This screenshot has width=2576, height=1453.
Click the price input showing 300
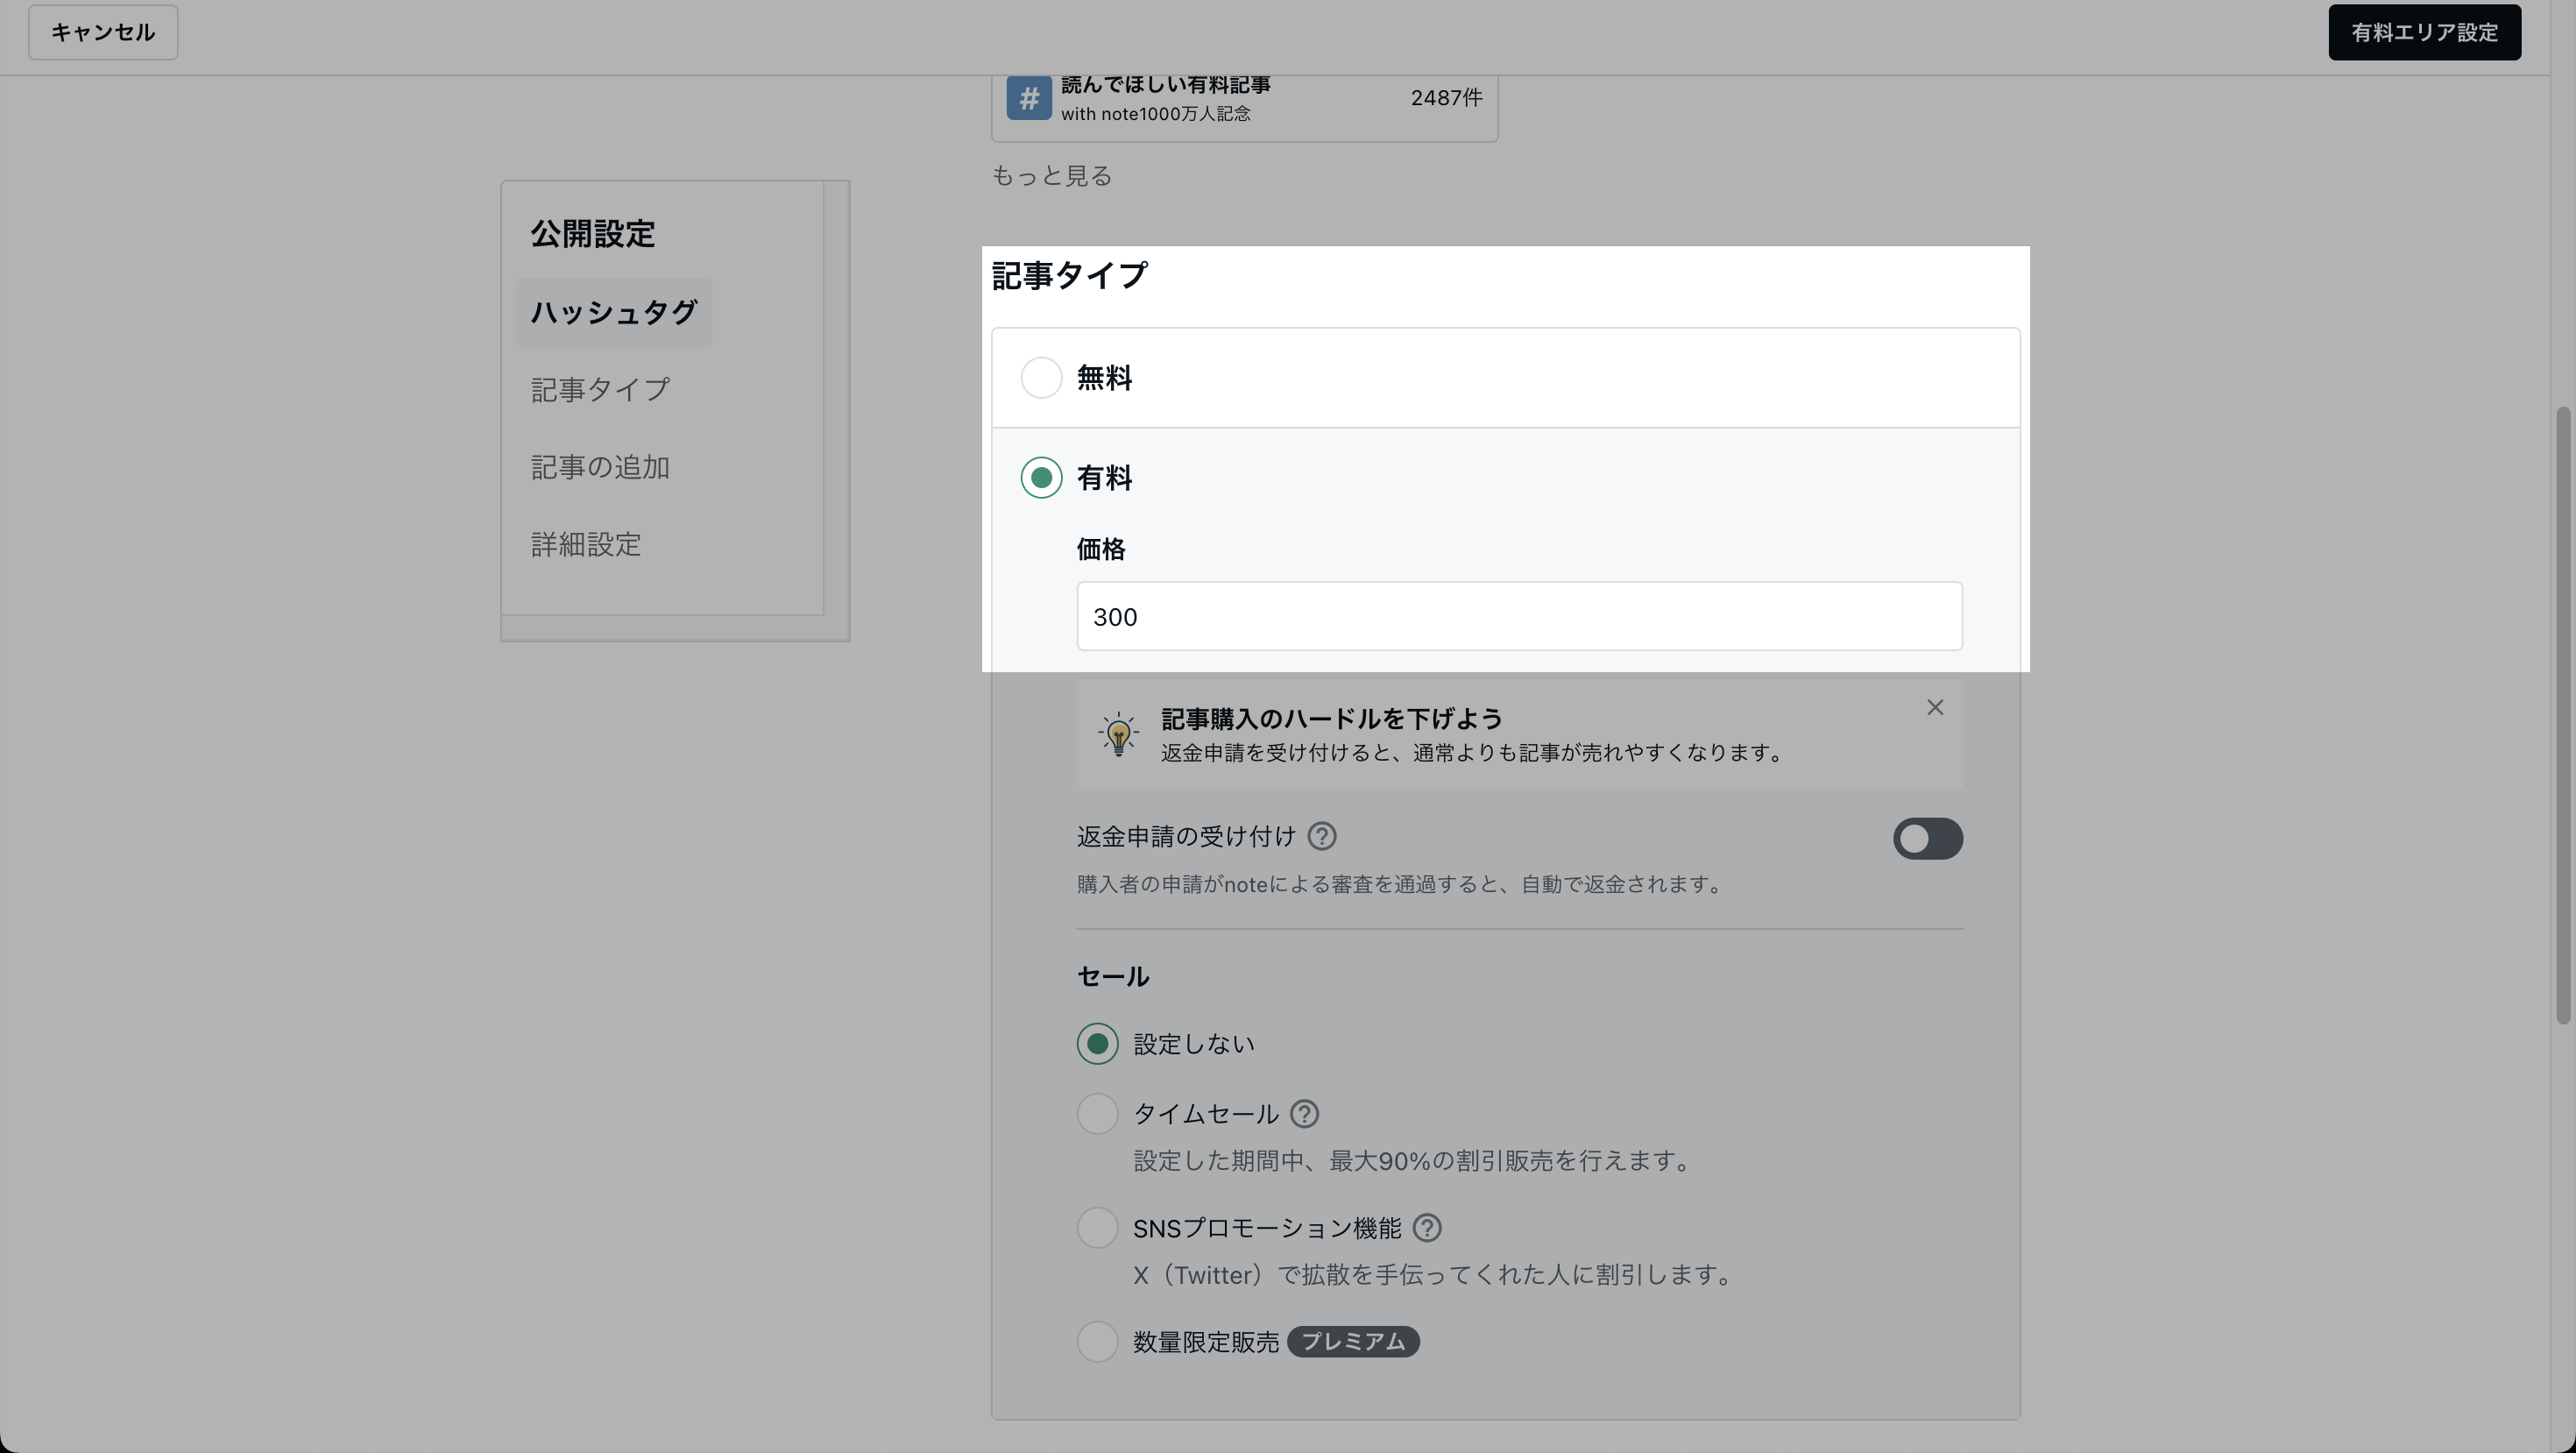point(1518,616)
